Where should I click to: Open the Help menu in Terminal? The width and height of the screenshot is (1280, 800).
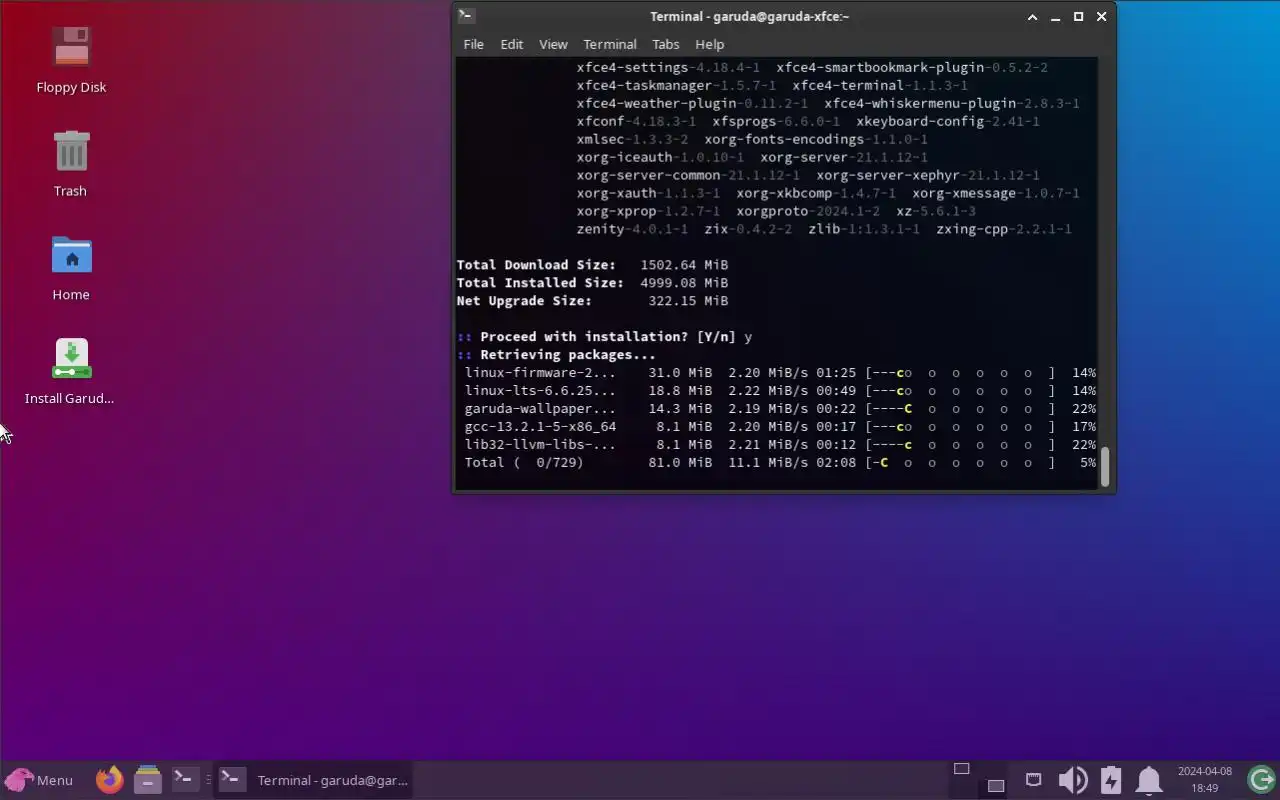point(709,44)
